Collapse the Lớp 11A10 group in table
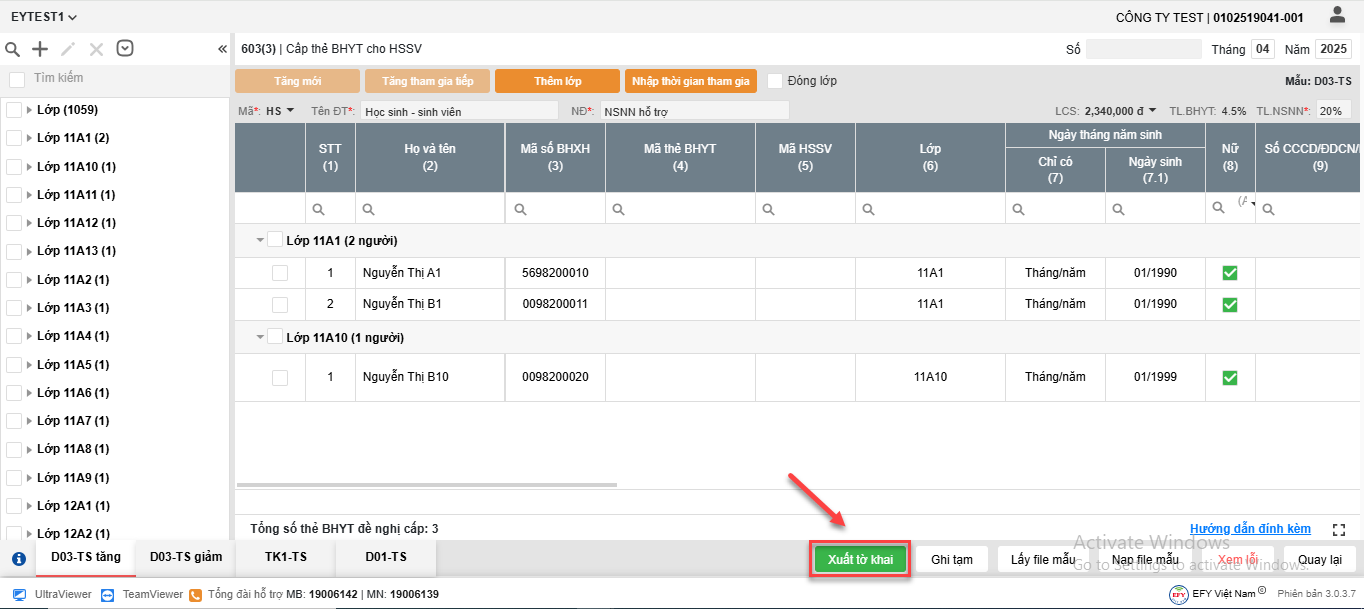Image resolution: width=1364 pixels, height=609 pixels. pyautogui.click(x=260, y=338)
